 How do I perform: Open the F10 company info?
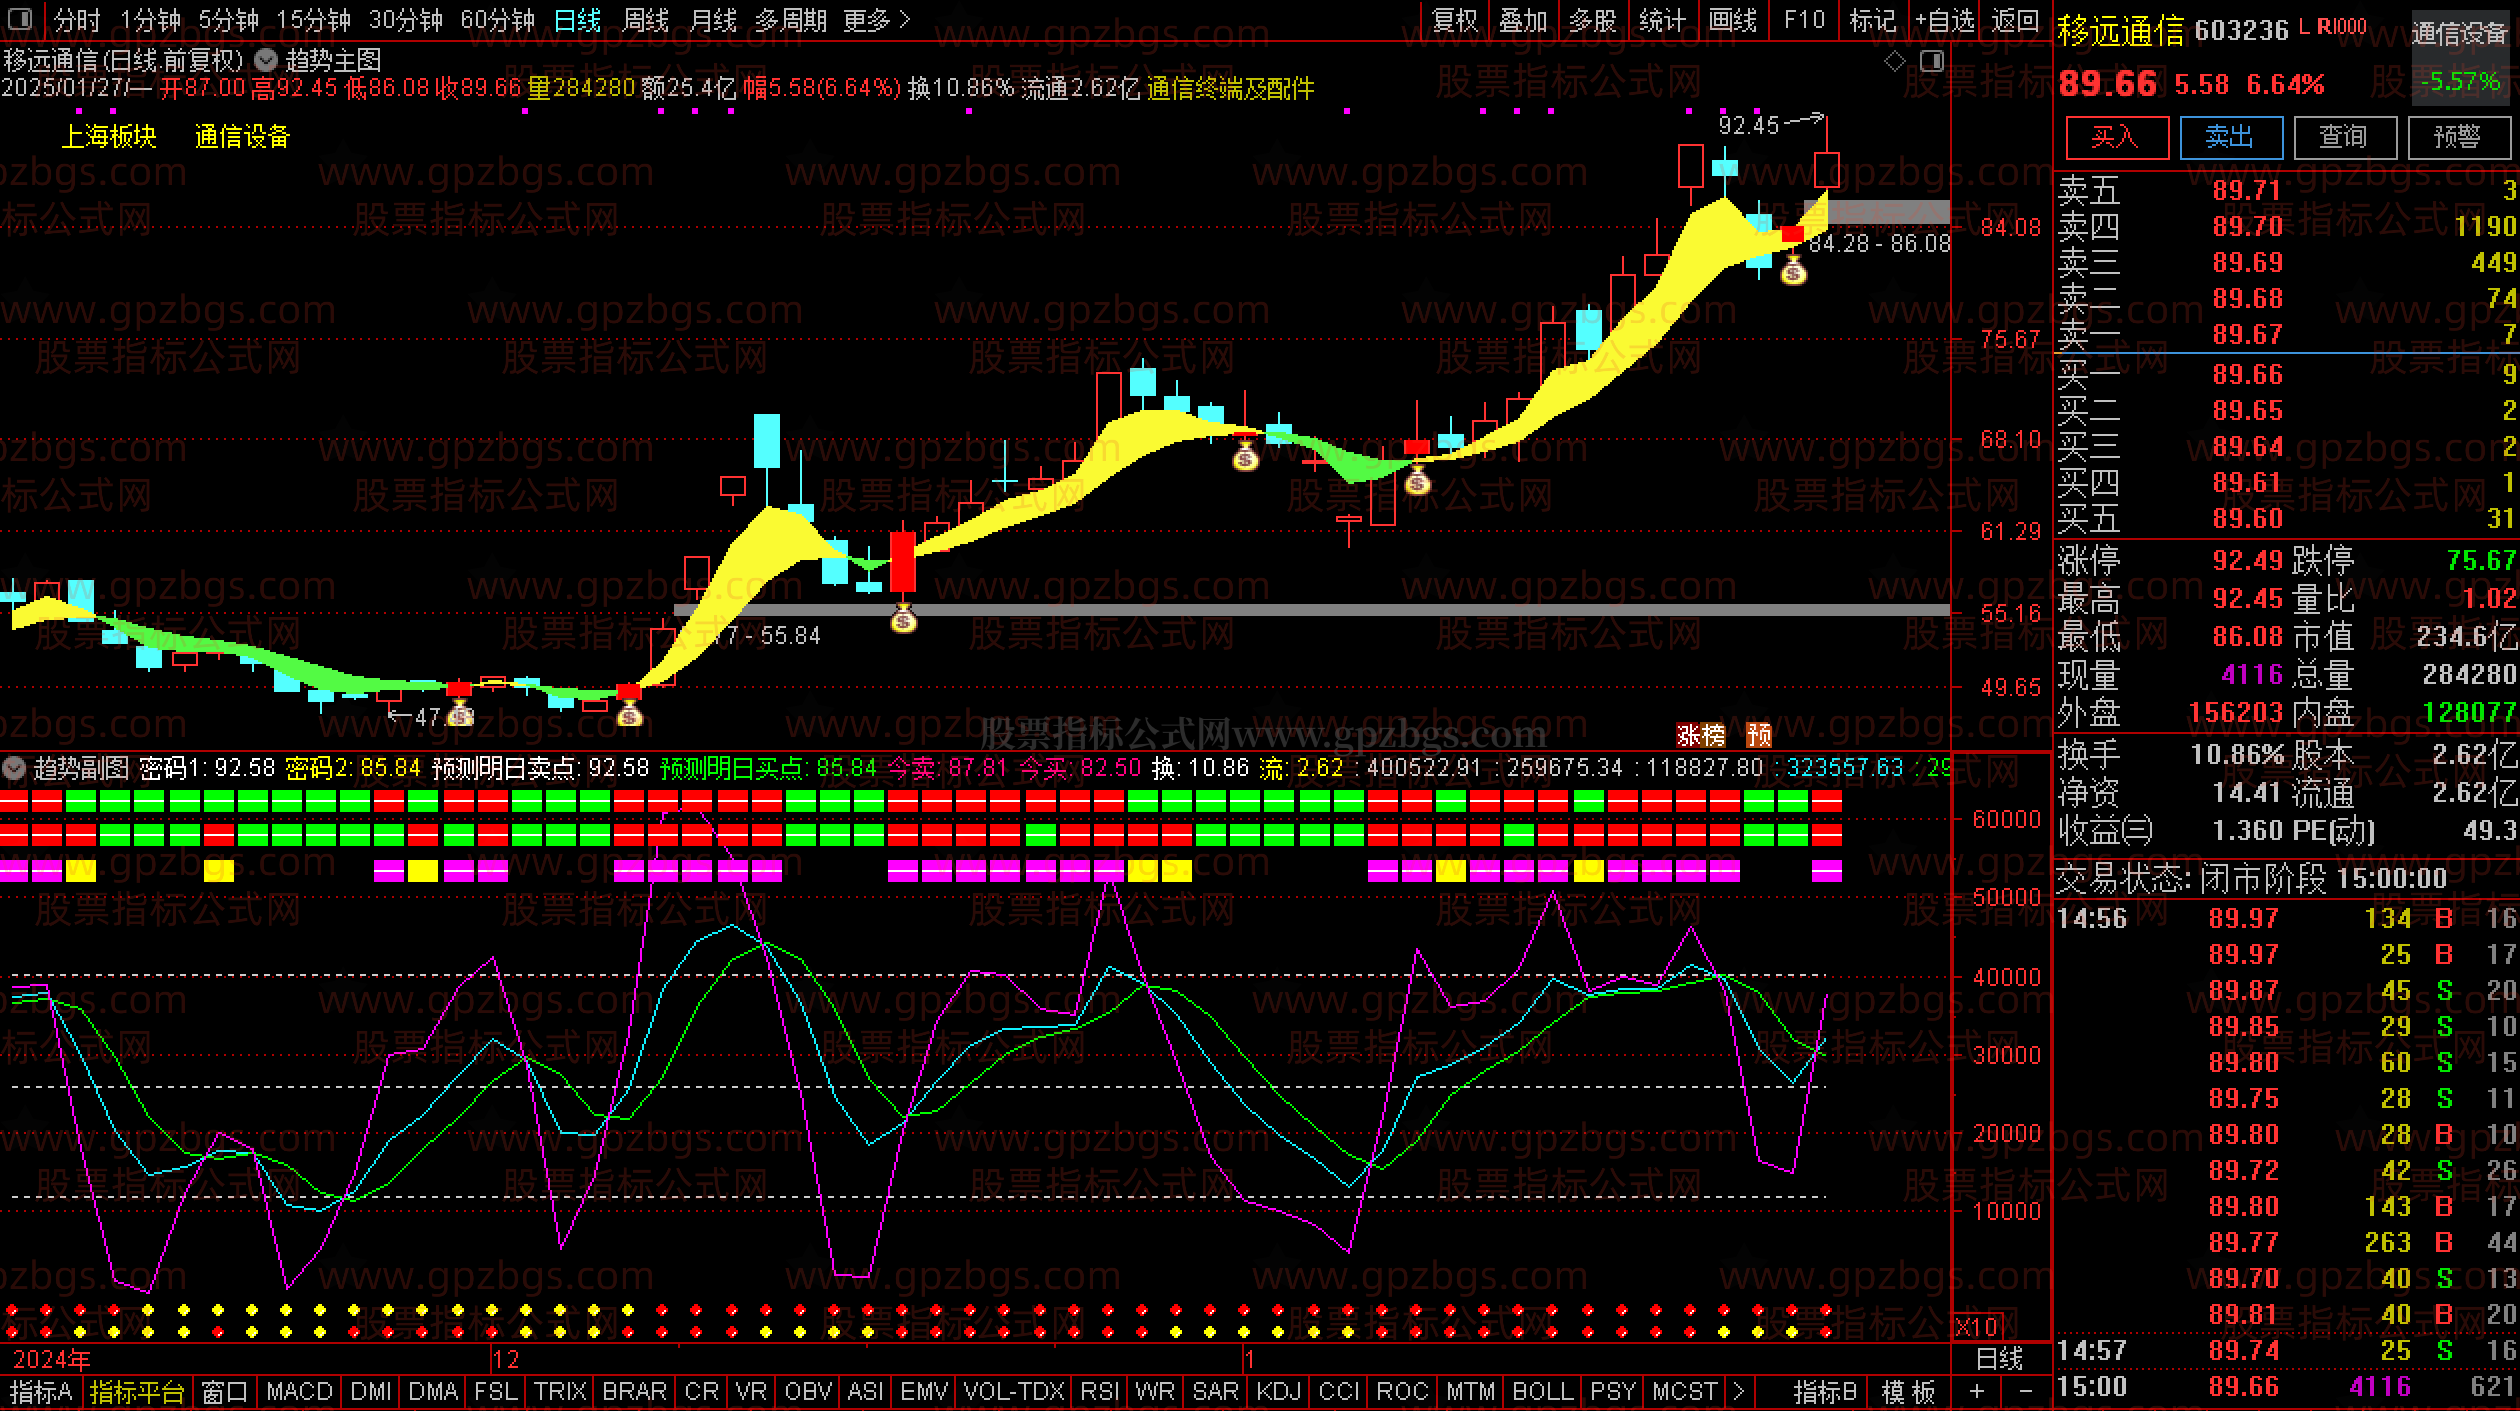1804,20
